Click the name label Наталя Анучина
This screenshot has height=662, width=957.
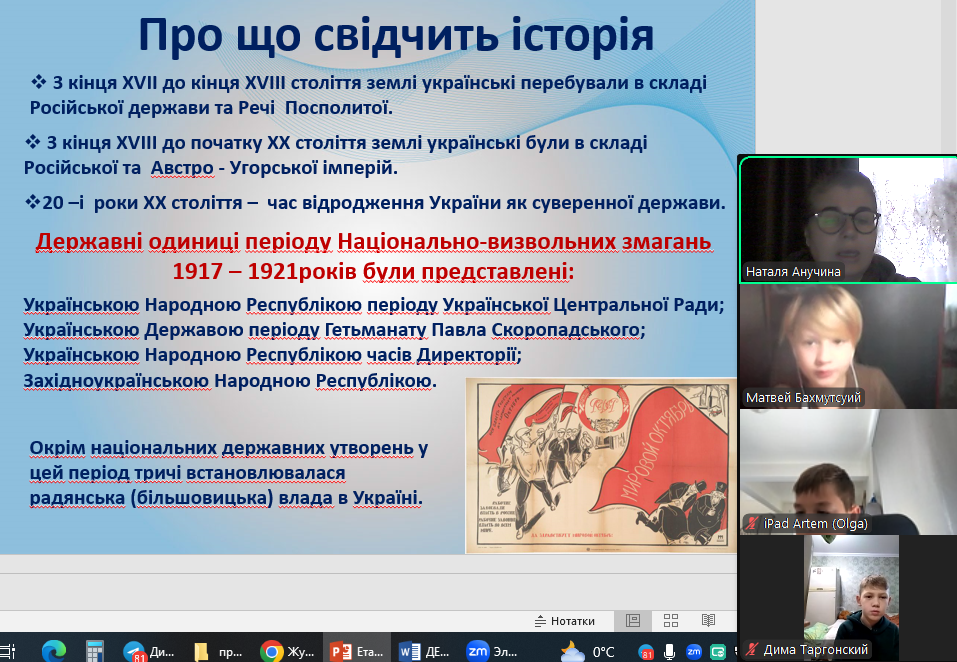[x=793, y=272]
